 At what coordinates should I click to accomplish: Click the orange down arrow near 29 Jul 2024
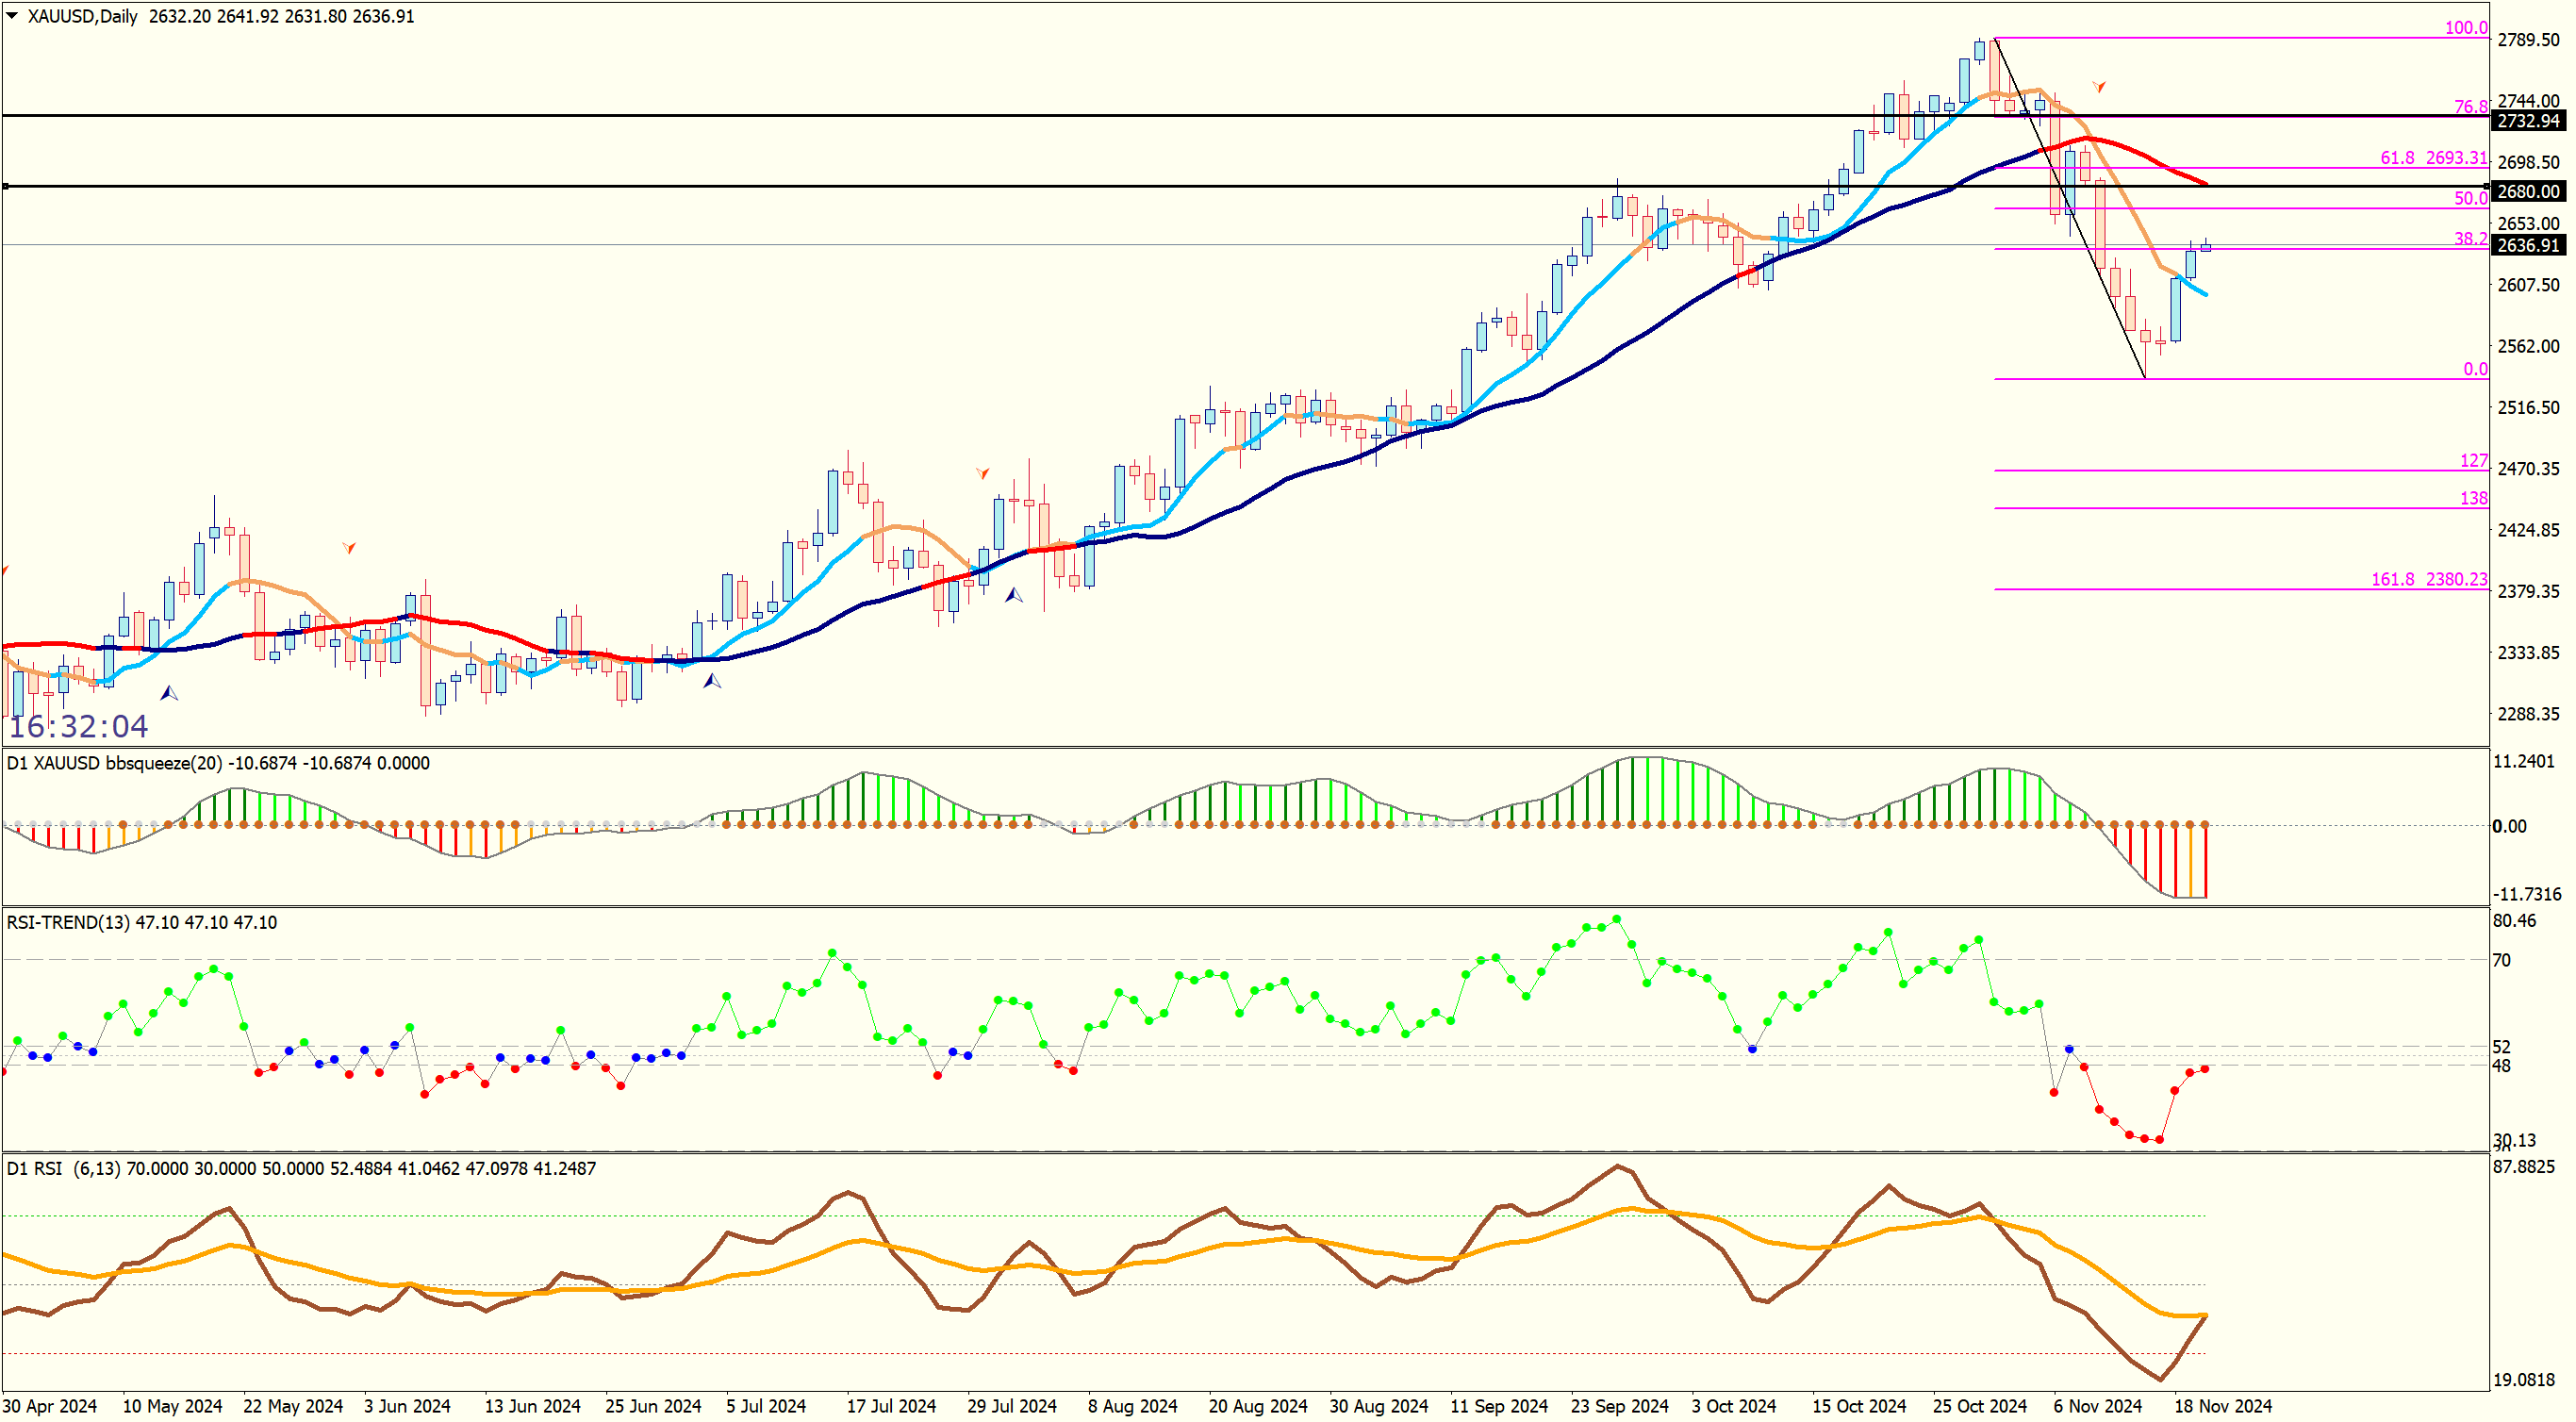[983, 472]
